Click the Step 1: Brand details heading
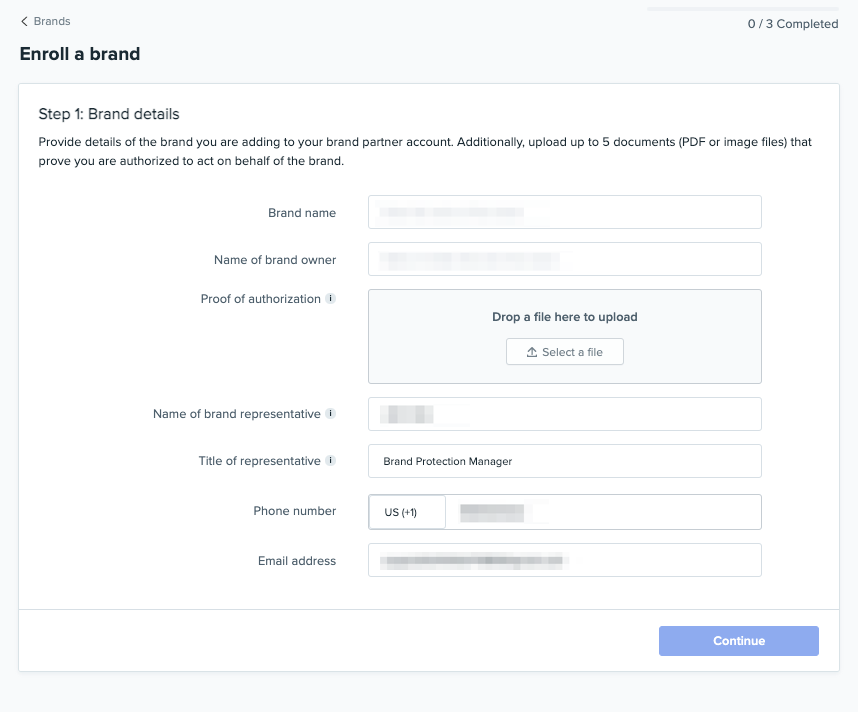858x712 pixels. [x=109, y=114]
